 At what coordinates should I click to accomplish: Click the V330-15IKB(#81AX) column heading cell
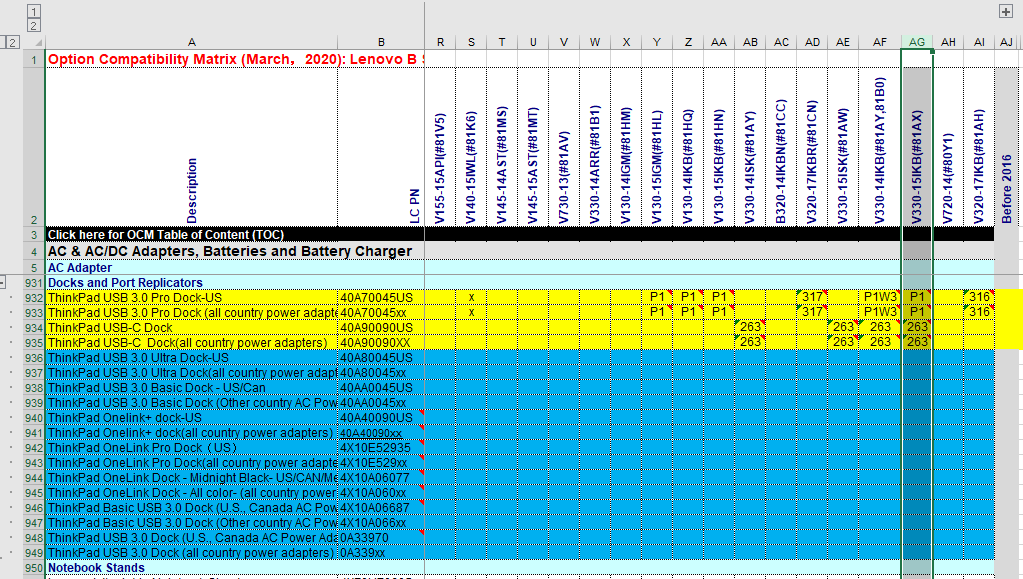coord(917,147)
